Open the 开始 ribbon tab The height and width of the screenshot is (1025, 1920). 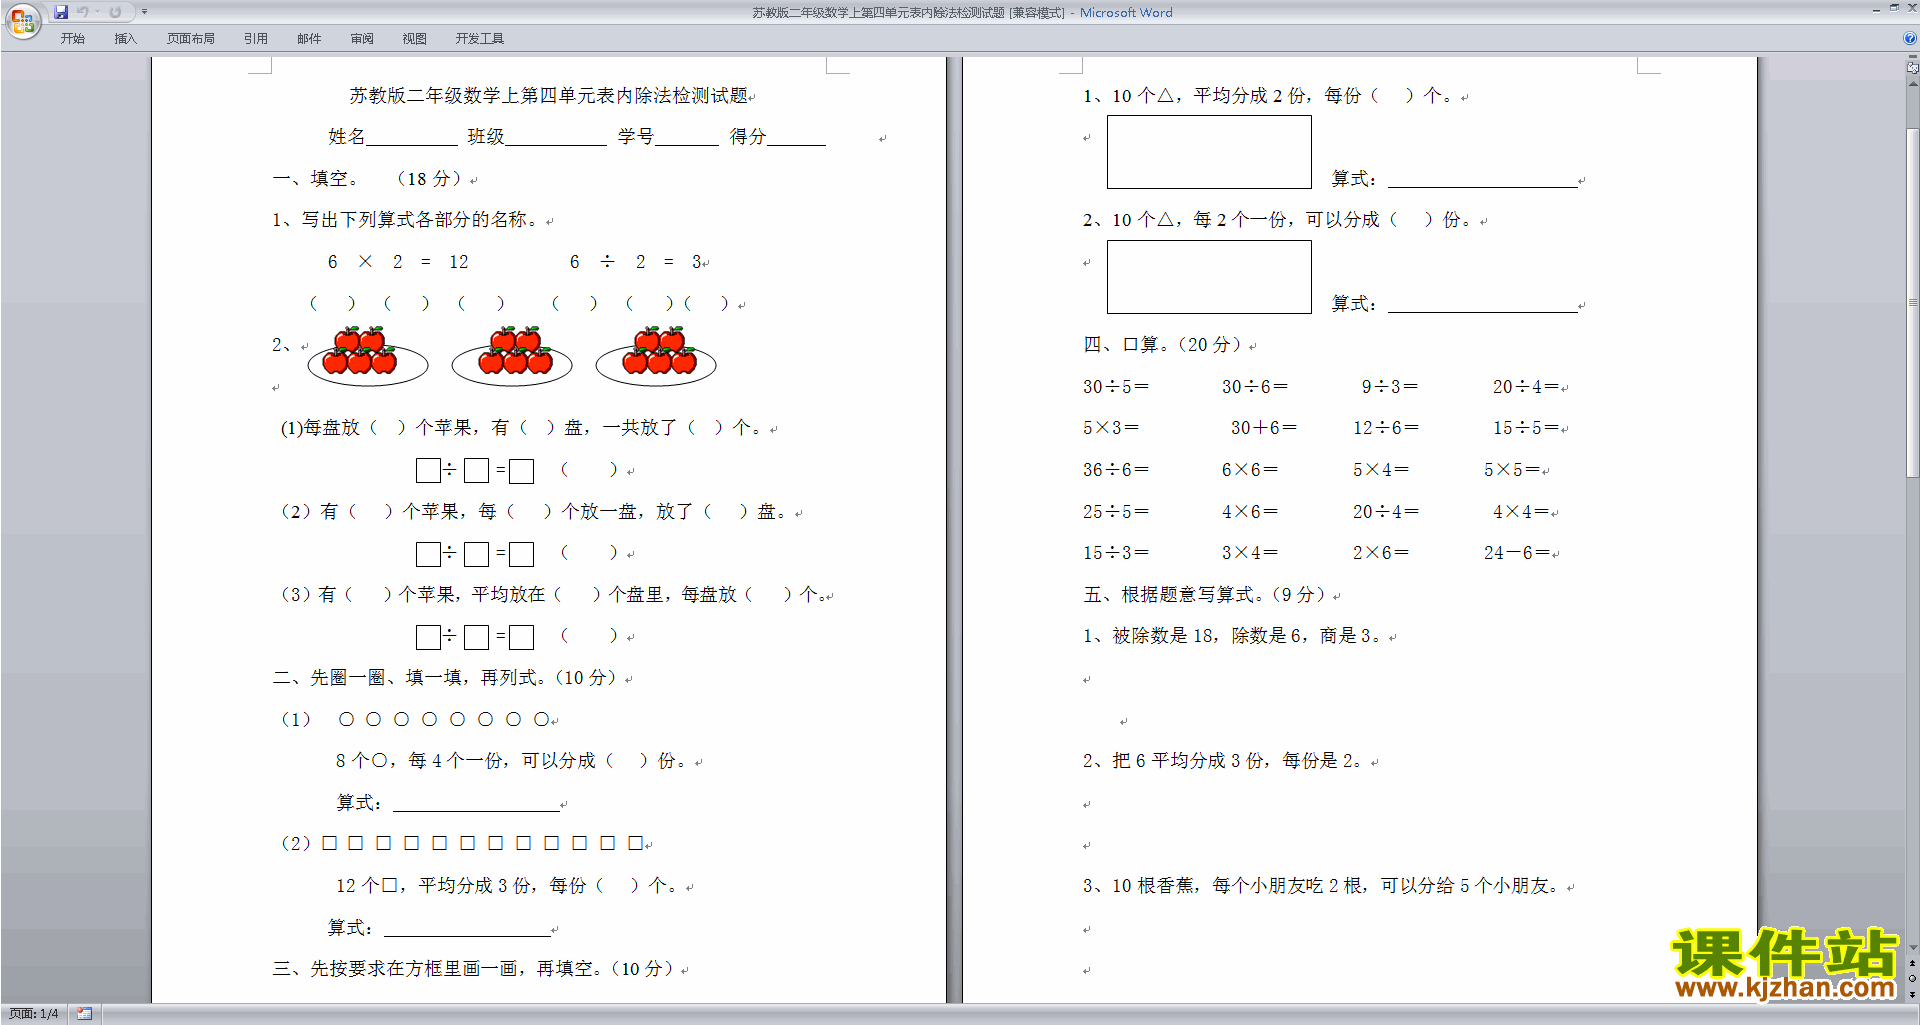(x=72, y=38)
